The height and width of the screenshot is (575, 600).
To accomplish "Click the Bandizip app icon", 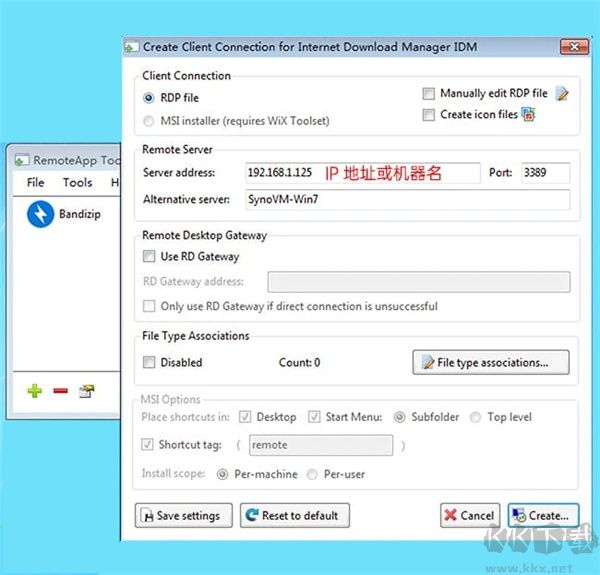I will click(41, 215).
